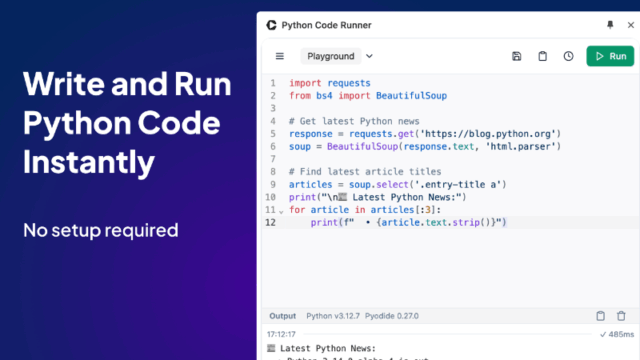Click the 17:12:17 timestamp in the output
The height and width of the screenshot is (360, 640).
click(281, 334)
